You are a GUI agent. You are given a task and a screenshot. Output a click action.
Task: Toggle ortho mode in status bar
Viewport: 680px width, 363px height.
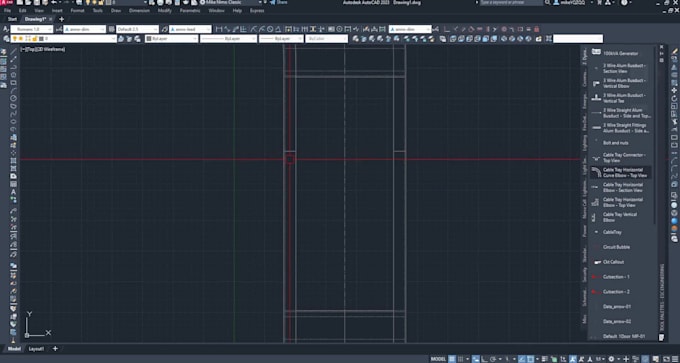click(484, 359)
